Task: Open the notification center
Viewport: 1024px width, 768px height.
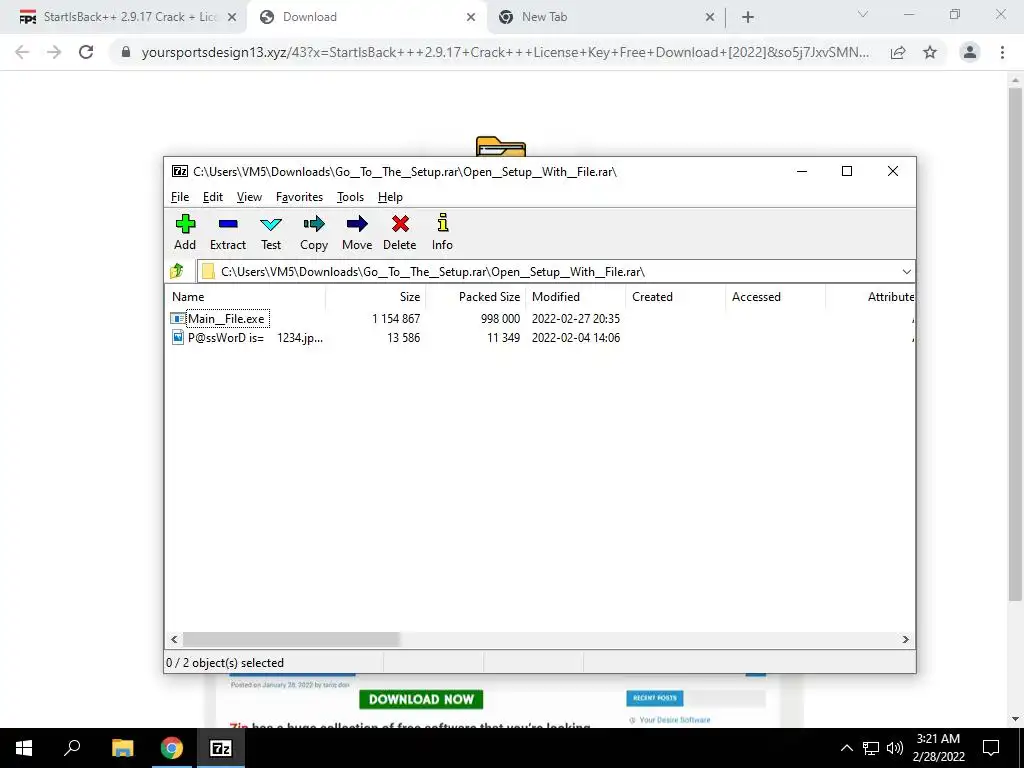Action: [991, 748]
